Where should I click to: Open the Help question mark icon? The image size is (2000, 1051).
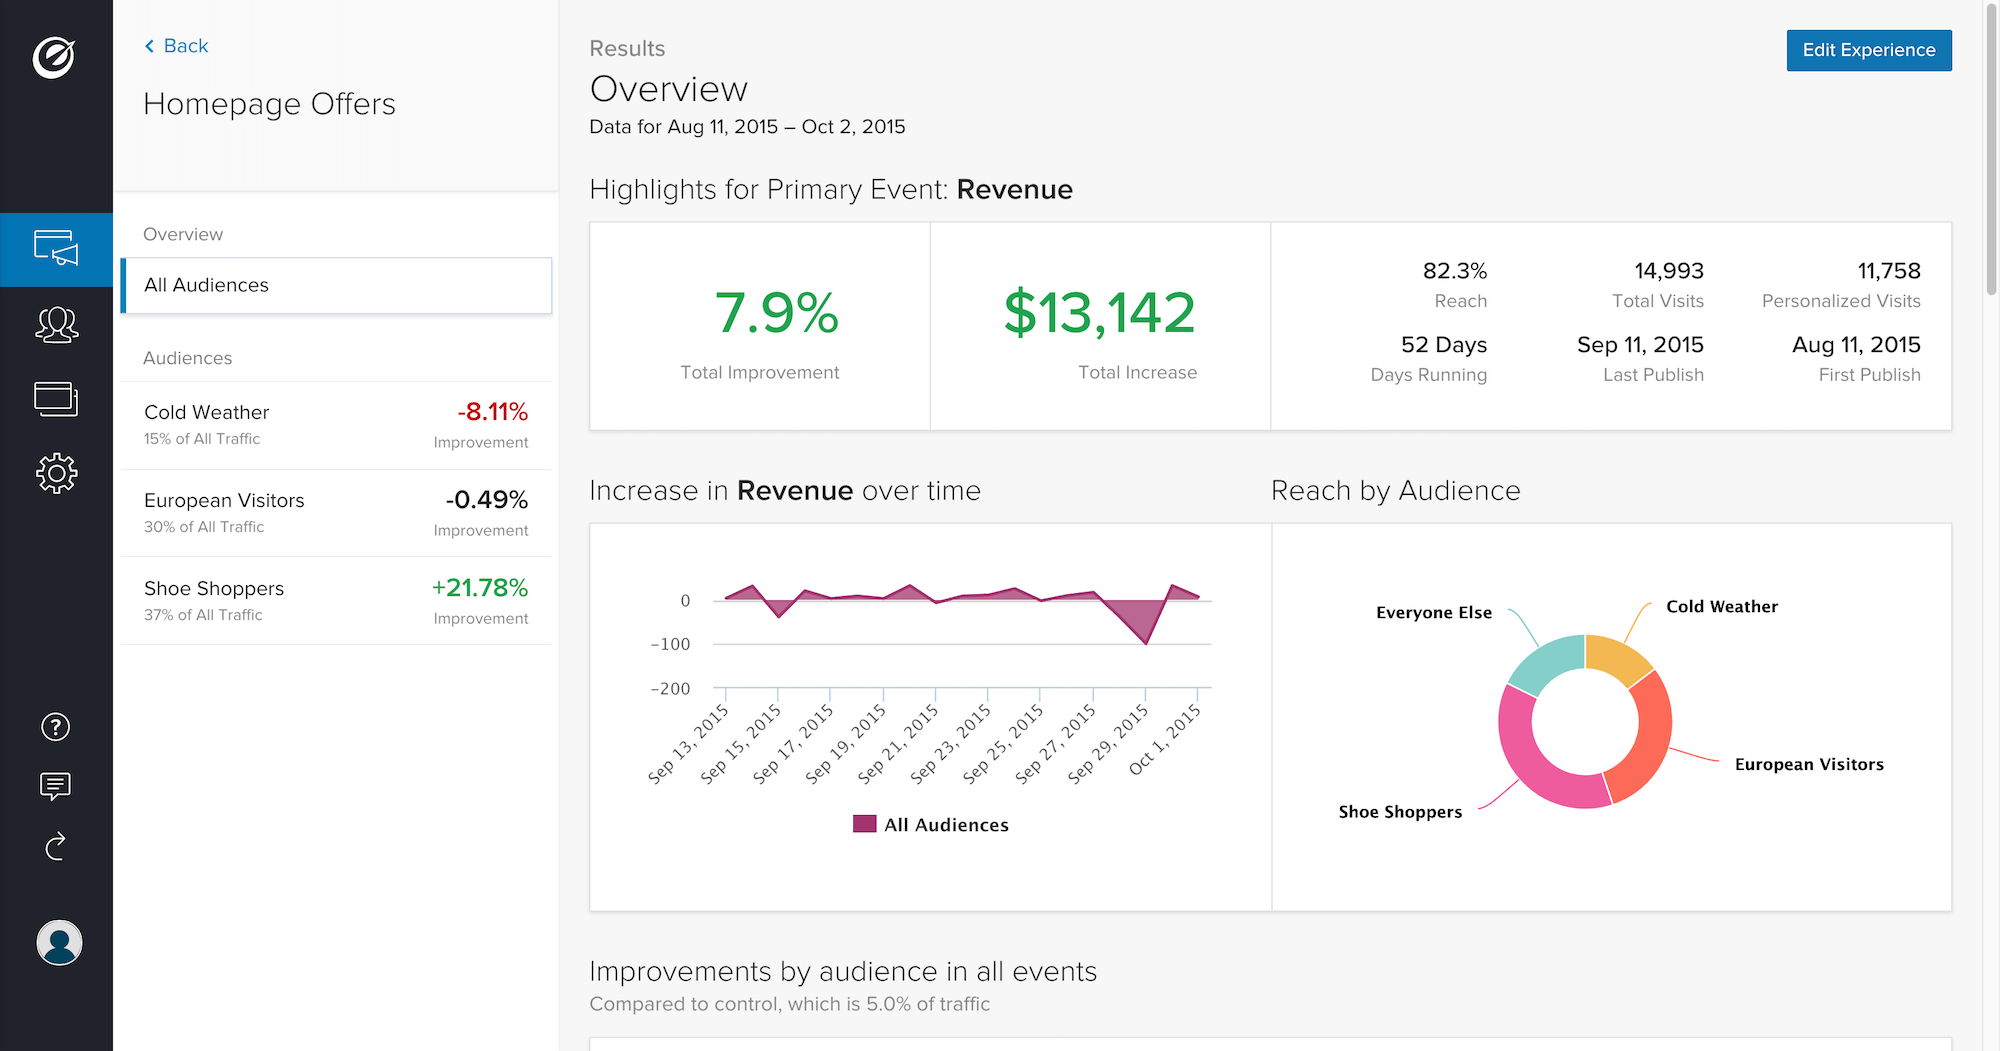pyautogui.click(x=56, y=727)
